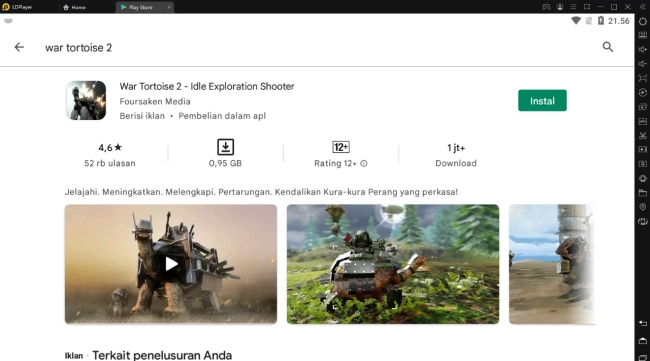Click the 4,6 star rating
The image size is (650, 361).
(110, 148)
